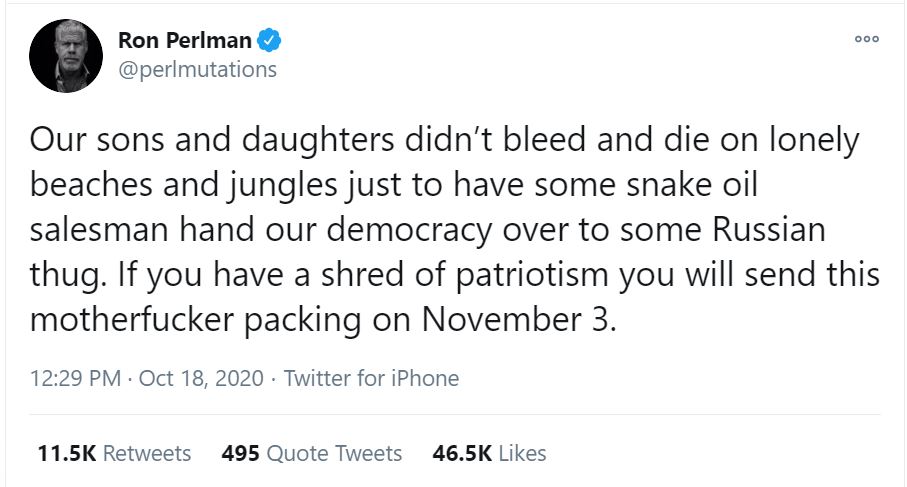Screen dimensions: 907x487
Task: Show who liked via Likes label
Action: pyautogui.click(x=521, y=453)
